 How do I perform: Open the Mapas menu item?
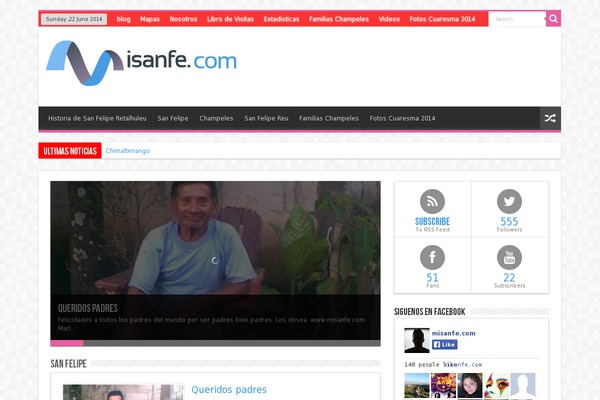150,19
